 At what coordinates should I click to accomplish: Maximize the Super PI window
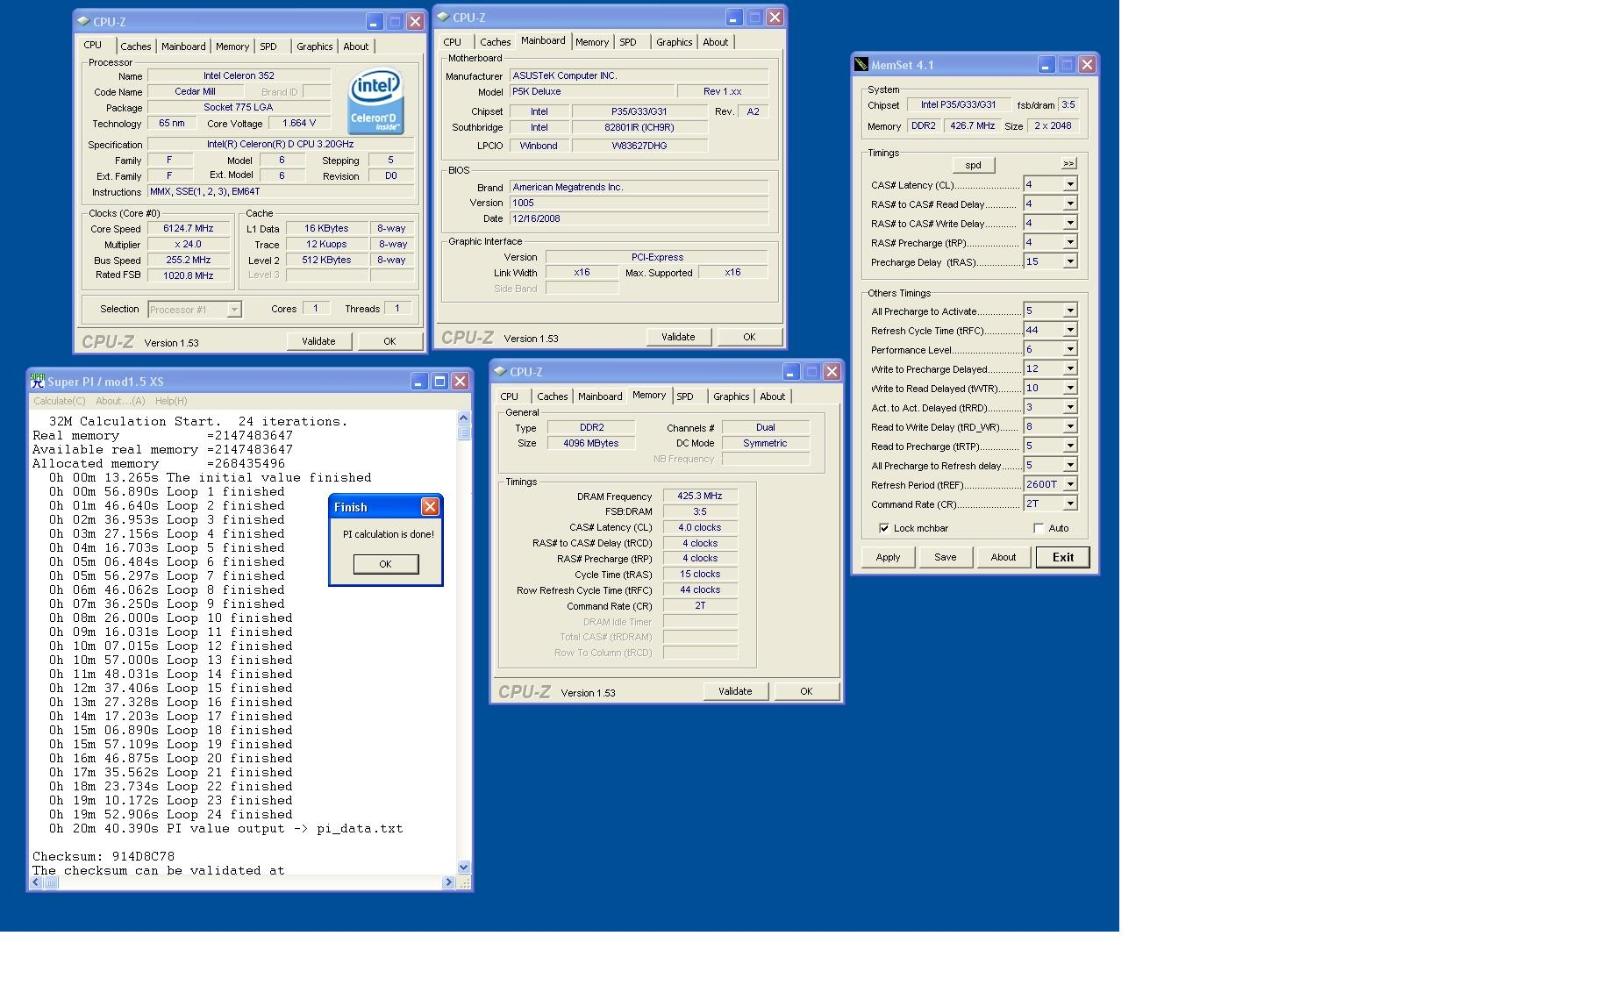(x=440, y=381)
